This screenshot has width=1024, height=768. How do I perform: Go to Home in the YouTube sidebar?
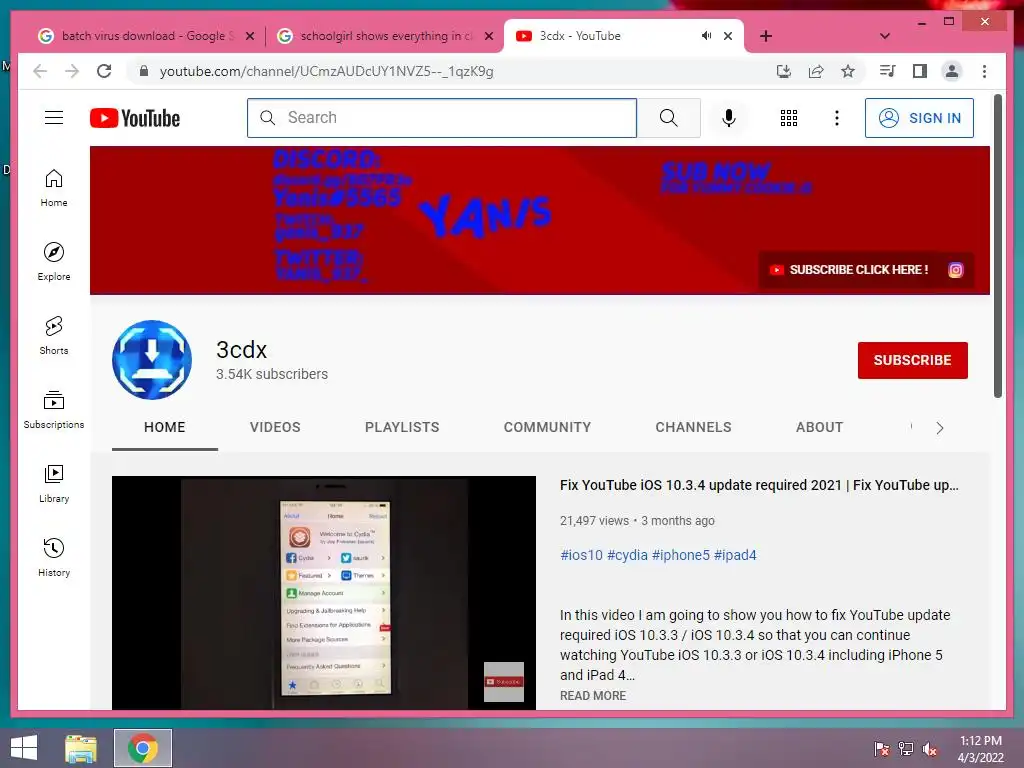click(x=54, y=188)
